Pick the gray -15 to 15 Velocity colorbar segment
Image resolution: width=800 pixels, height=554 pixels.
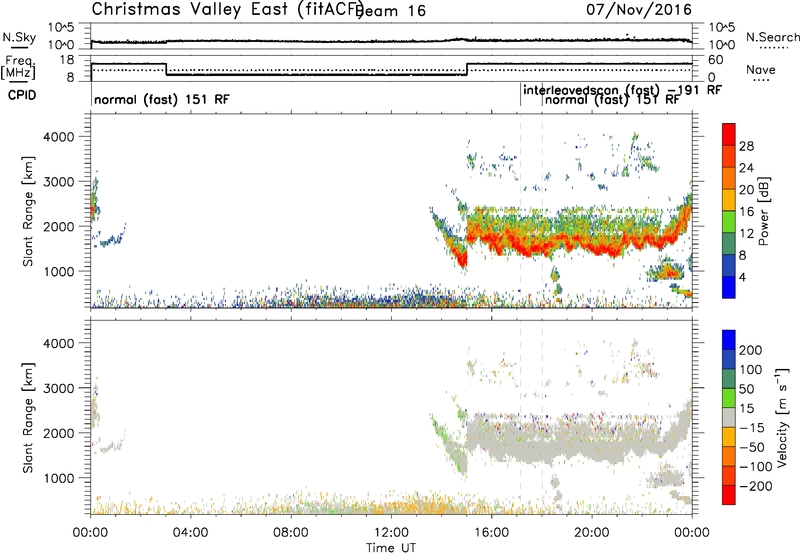pyautogui.click(x=729, y=418)
